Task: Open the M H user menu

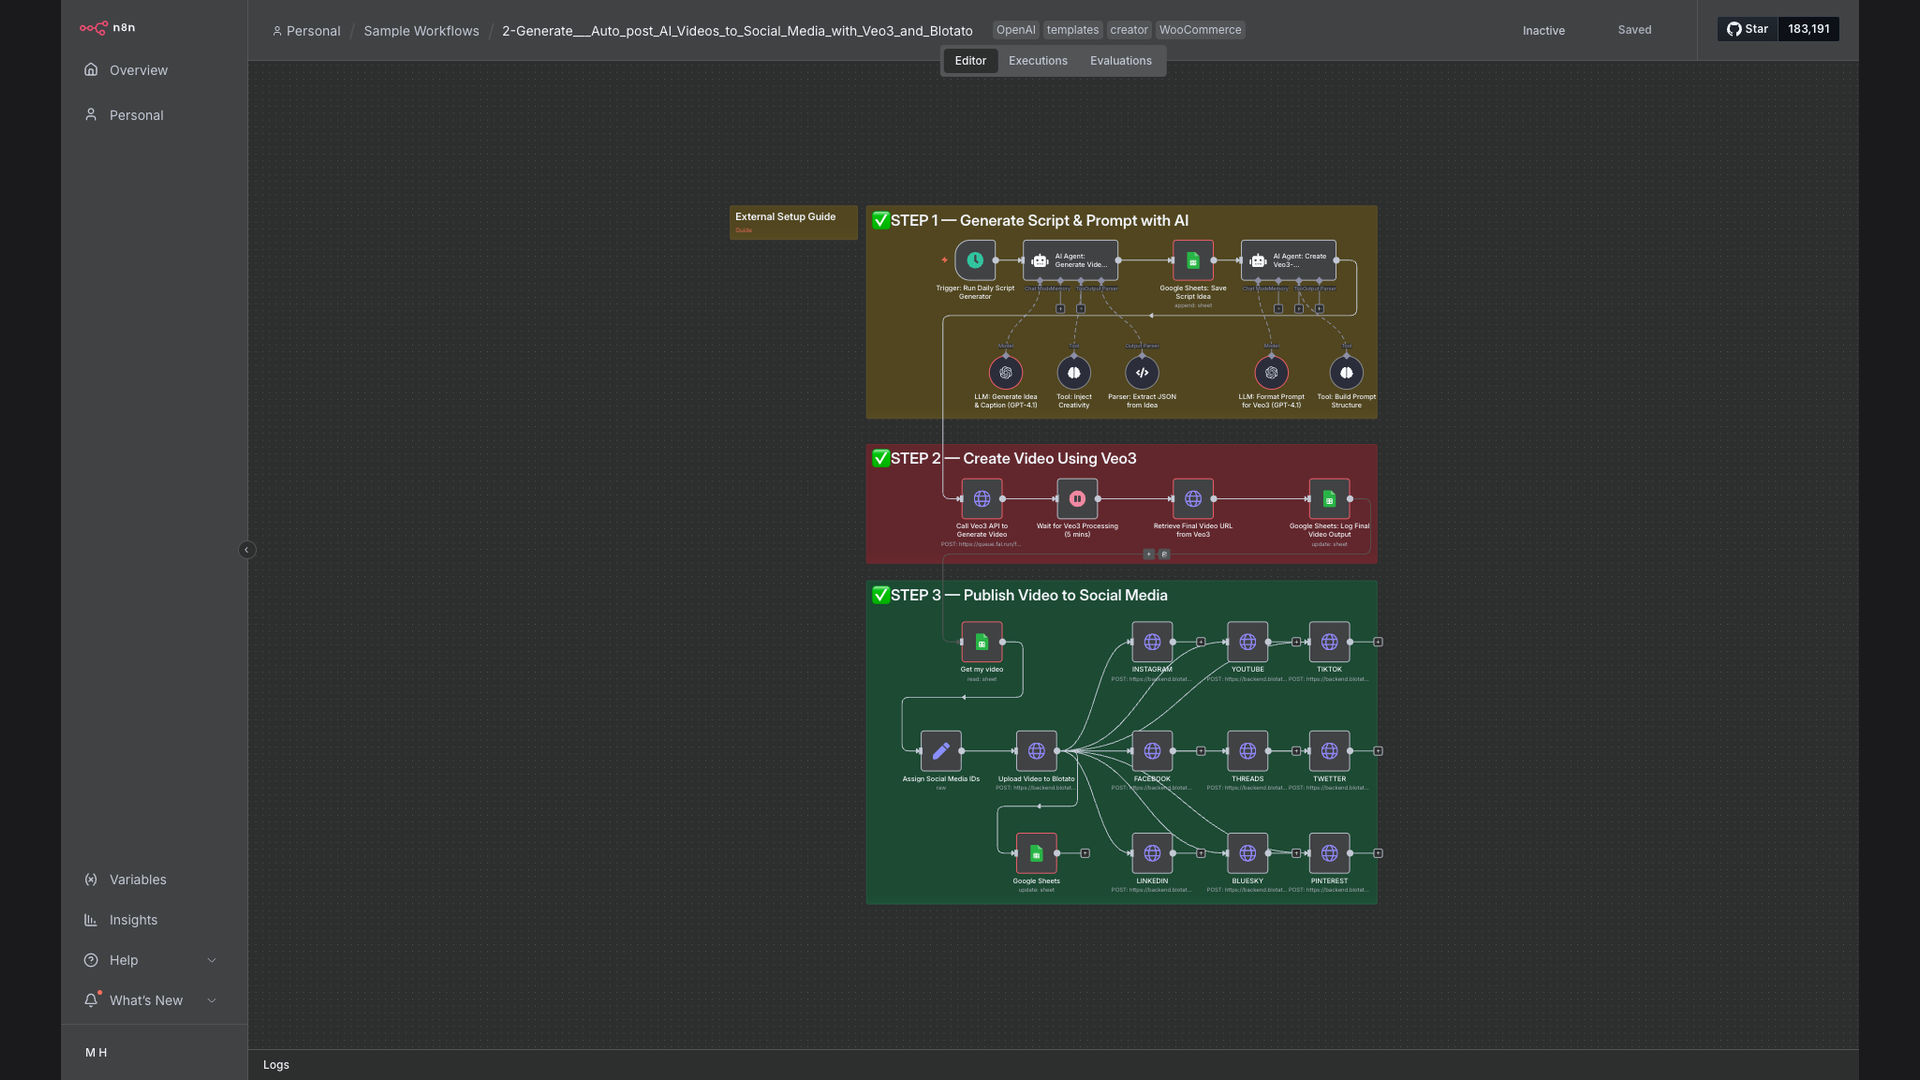Action: 96,1053
